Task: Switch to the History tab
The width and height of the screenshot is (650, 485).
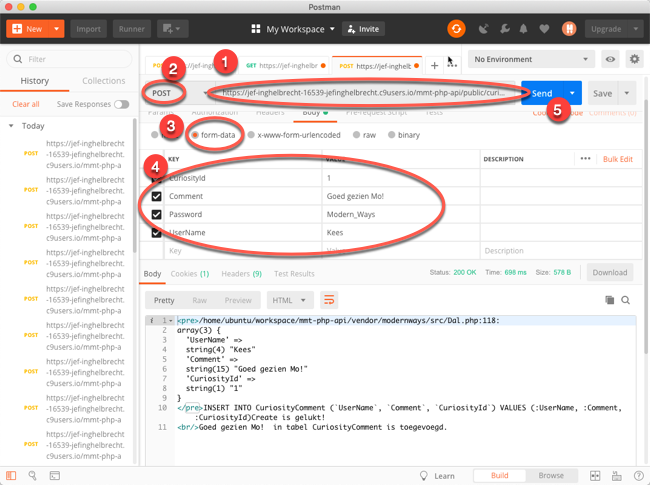Action: (x=35, y=81)
